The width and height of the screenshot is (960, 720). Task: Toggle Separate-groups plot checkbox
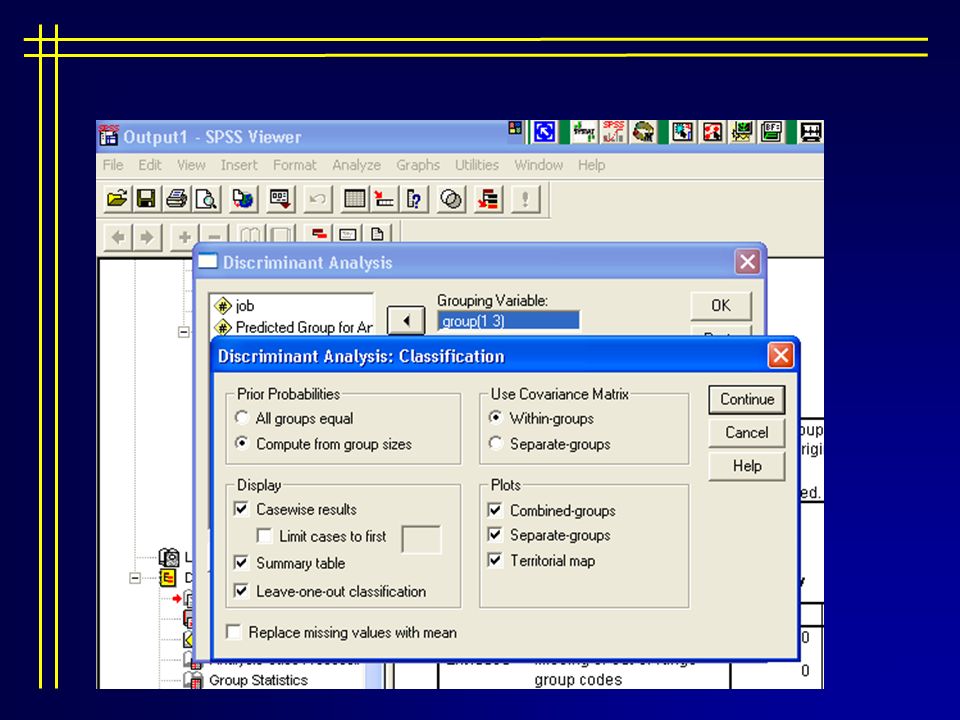pyautogui.click(x=495, y=534)
